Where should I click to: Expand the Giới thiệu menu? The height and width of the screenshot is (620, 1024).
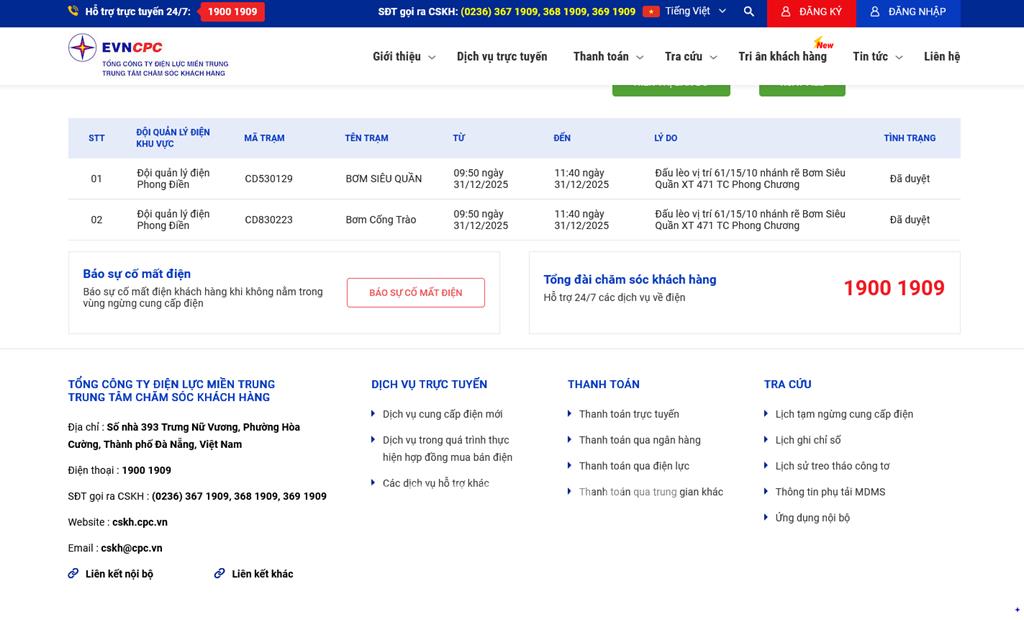[403, 57]
